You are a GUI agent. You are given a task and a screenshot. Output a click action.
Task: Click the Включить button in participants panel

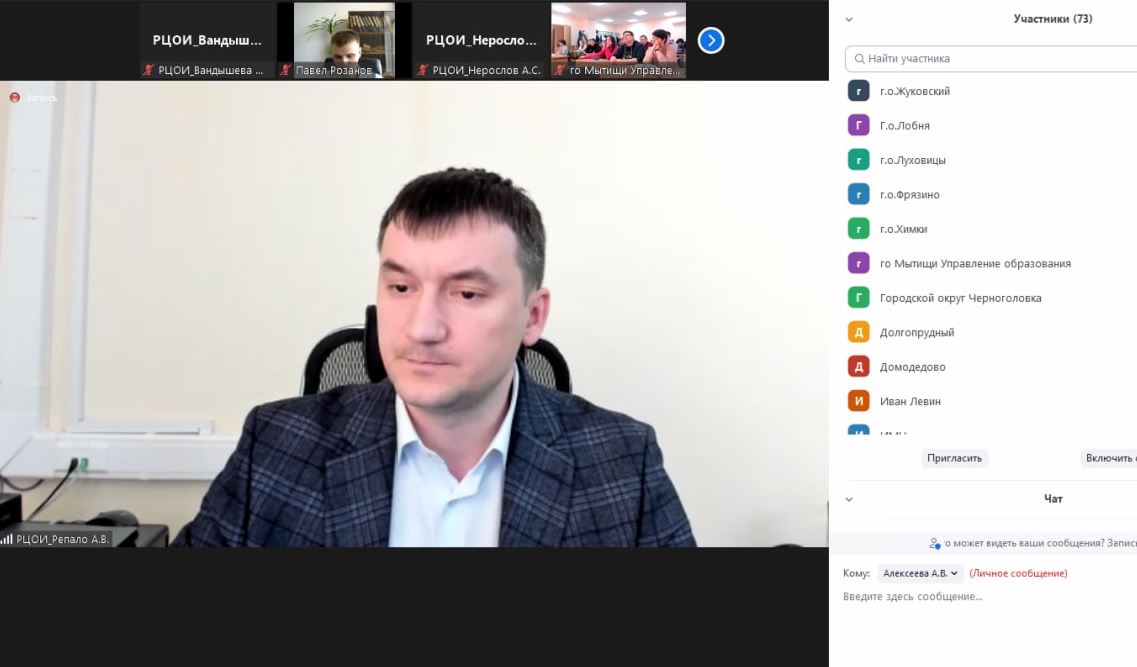[x=1108, y=458]
